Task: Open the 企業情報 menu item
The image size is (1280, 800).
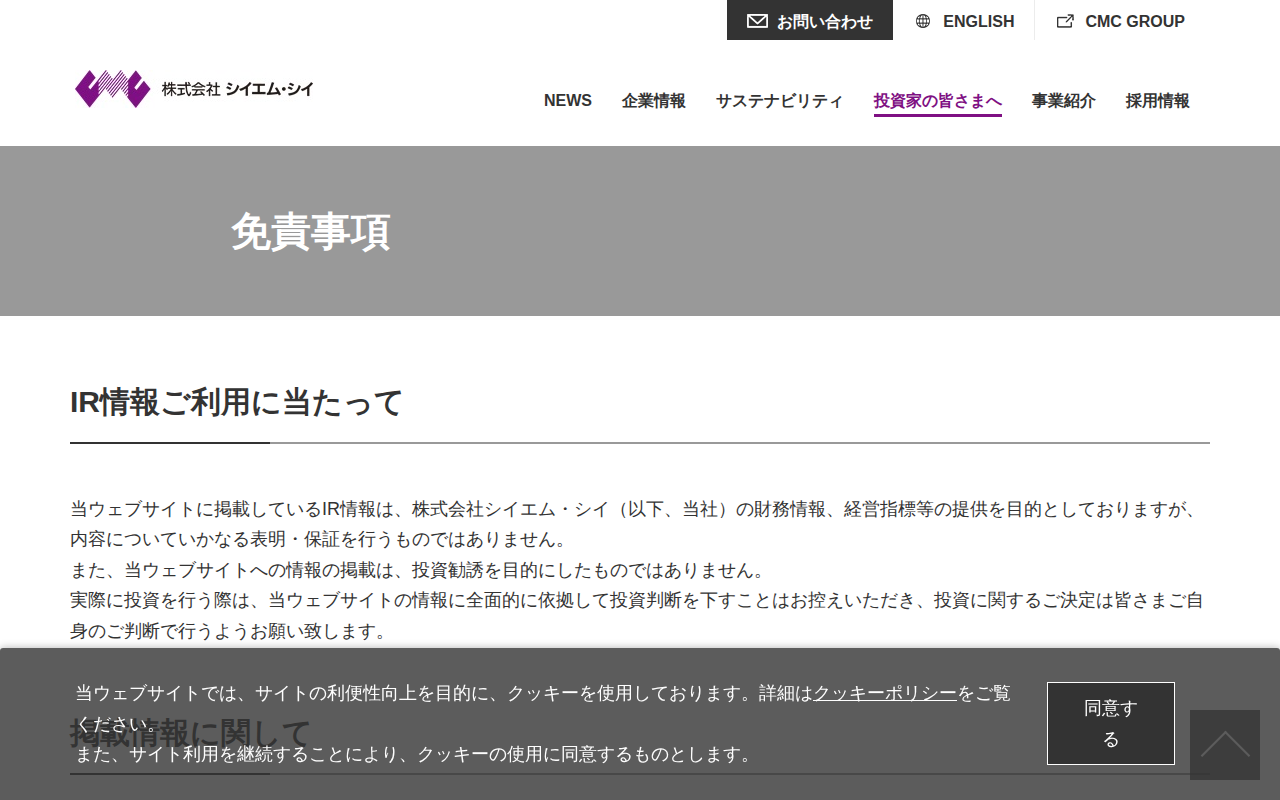Action: (x=654, y=100)
